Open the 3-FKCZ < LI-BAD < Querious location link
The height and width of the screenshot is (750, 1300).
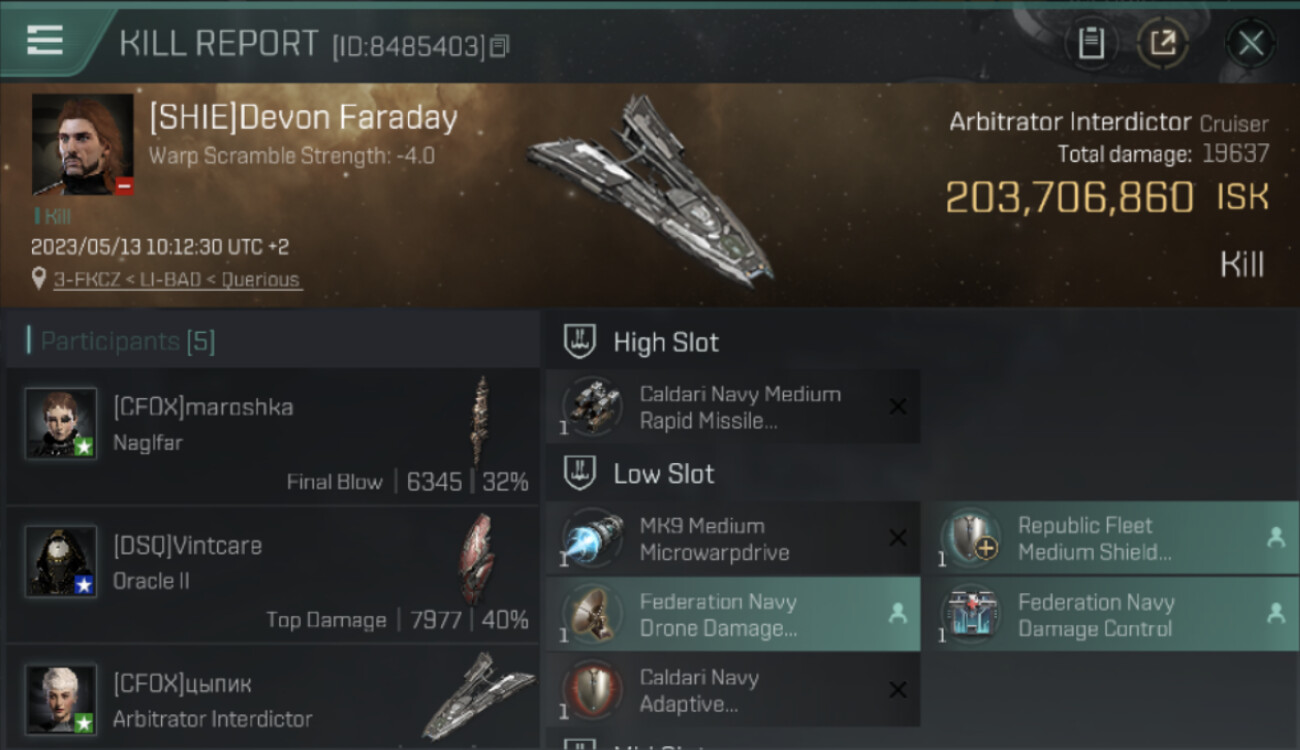click(176, 280)
